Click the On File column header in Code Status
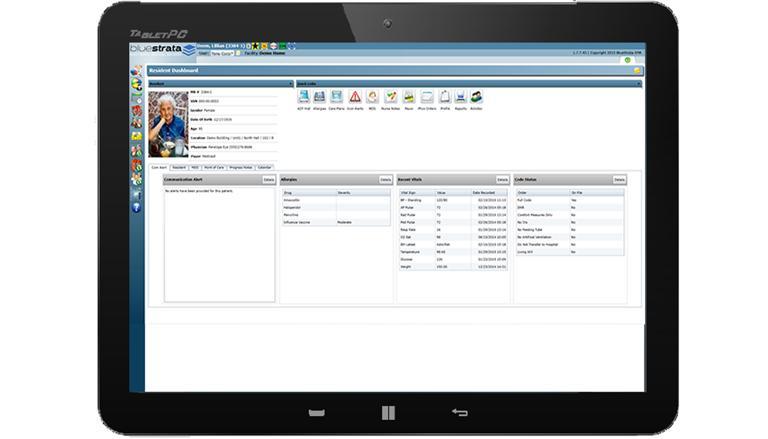This screenshot has width=768, height=439. click(597, 193)
